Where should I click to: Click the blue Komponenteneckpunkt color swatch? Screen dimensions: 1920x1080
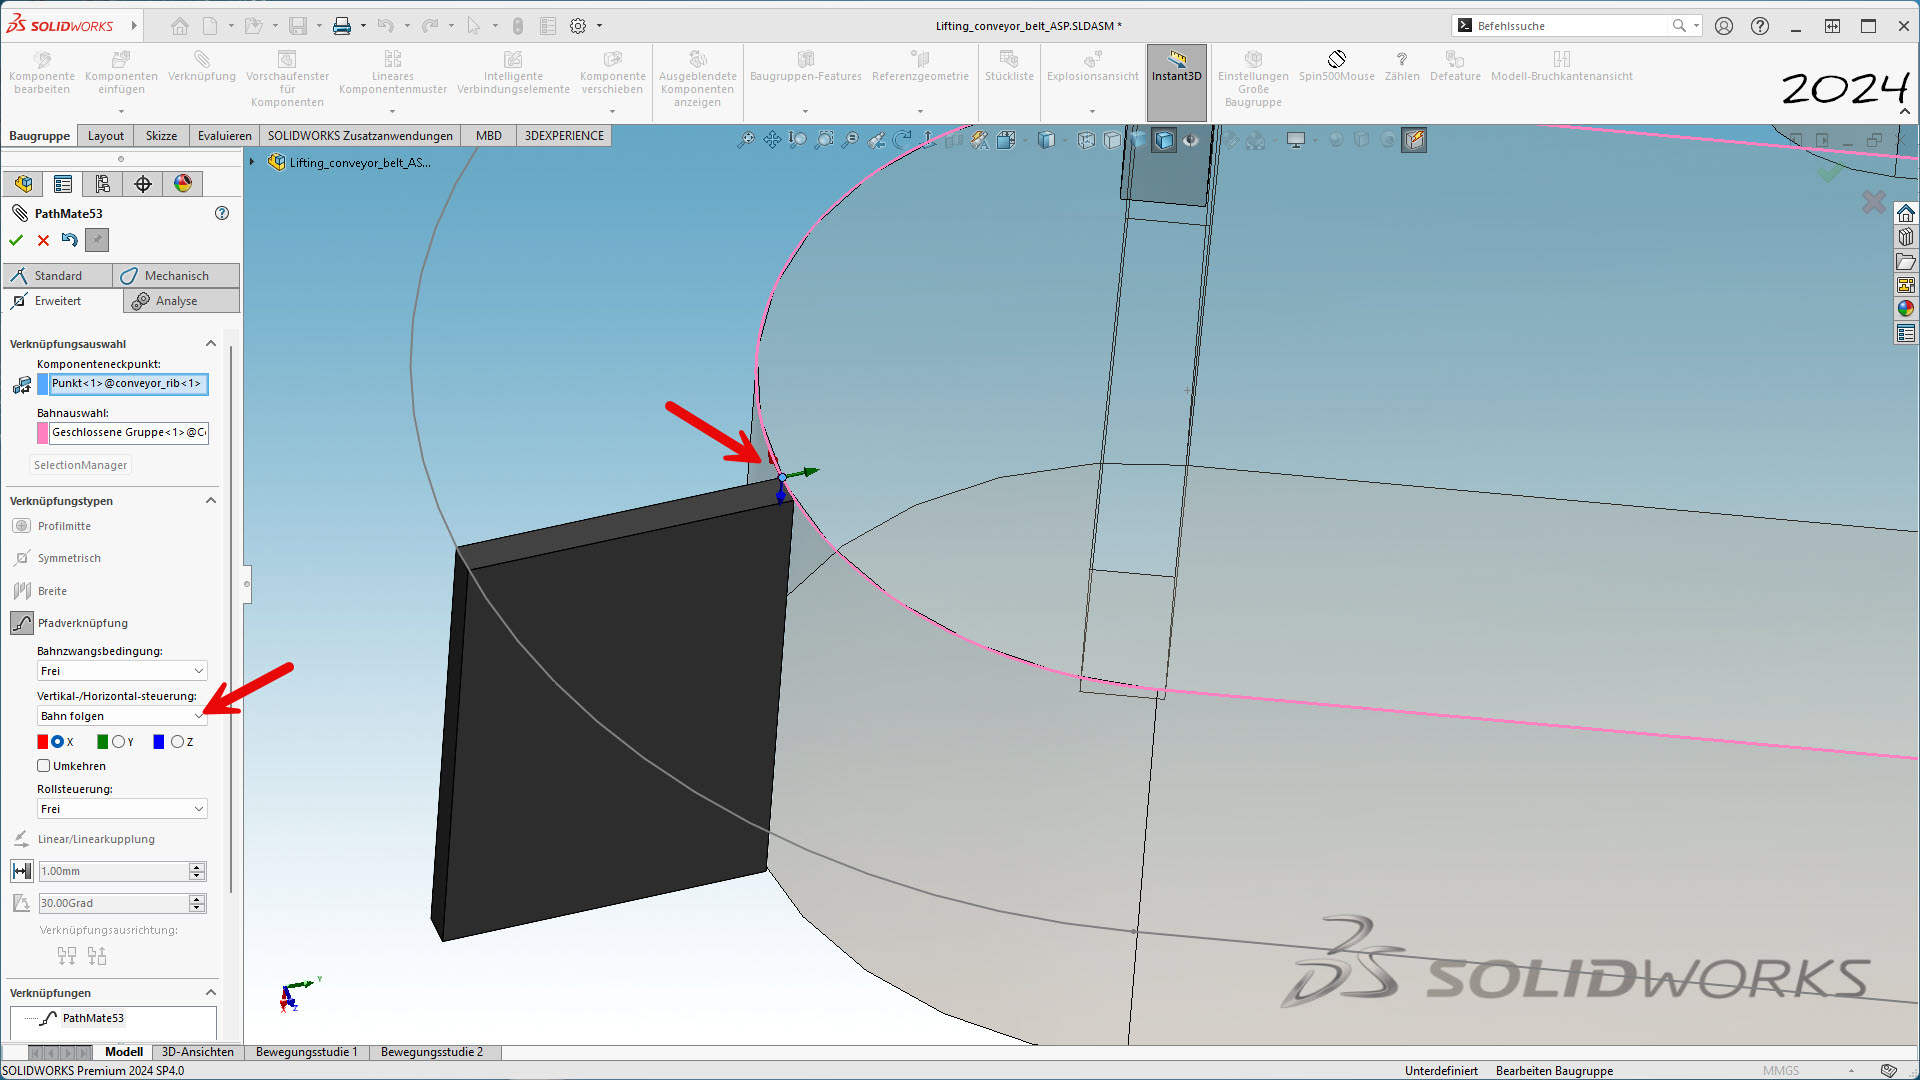pos(43,384)
